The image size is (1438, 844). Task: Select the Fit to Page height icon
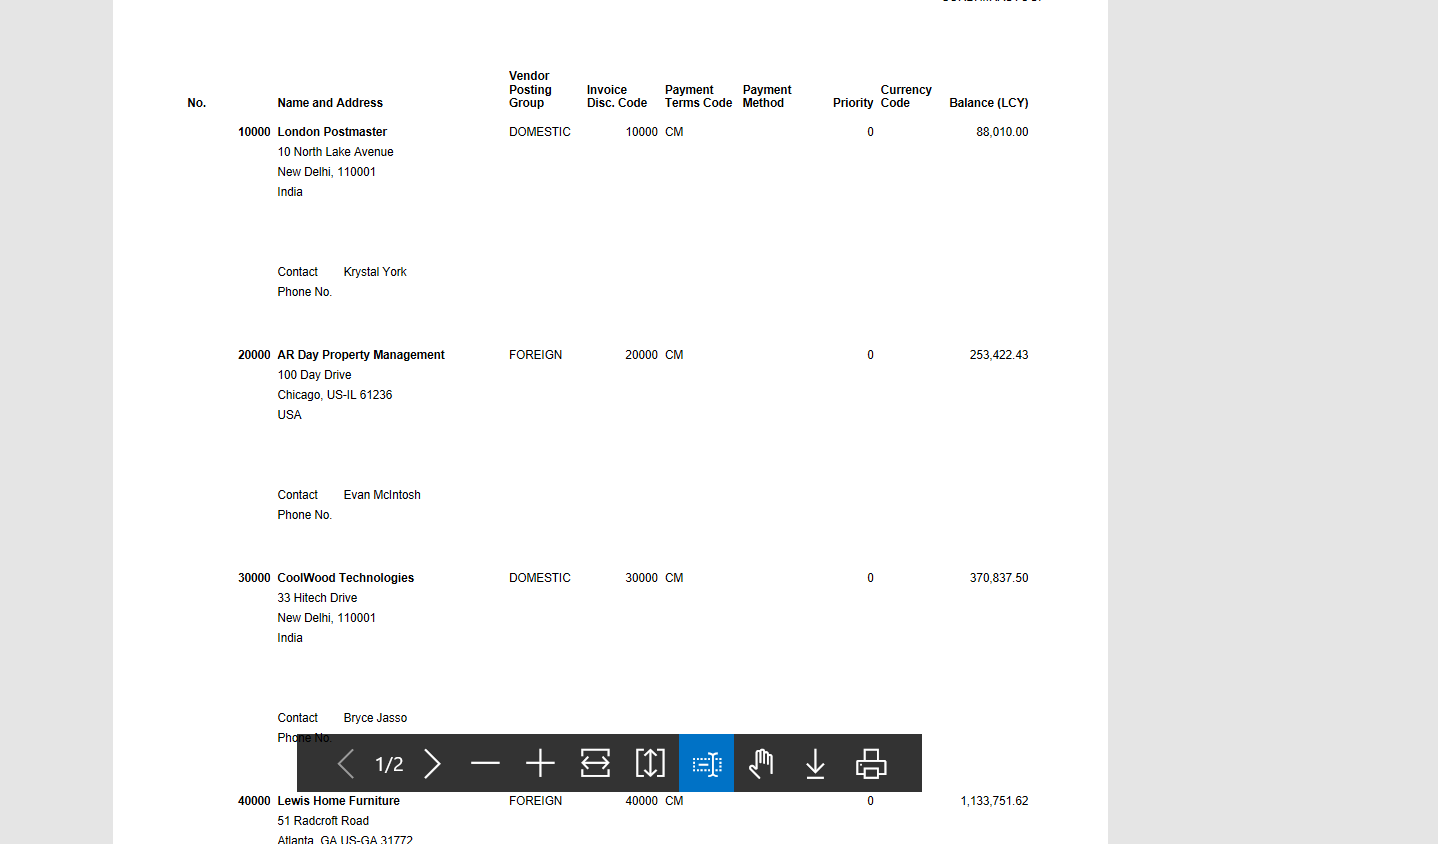(x=650, y=763)
